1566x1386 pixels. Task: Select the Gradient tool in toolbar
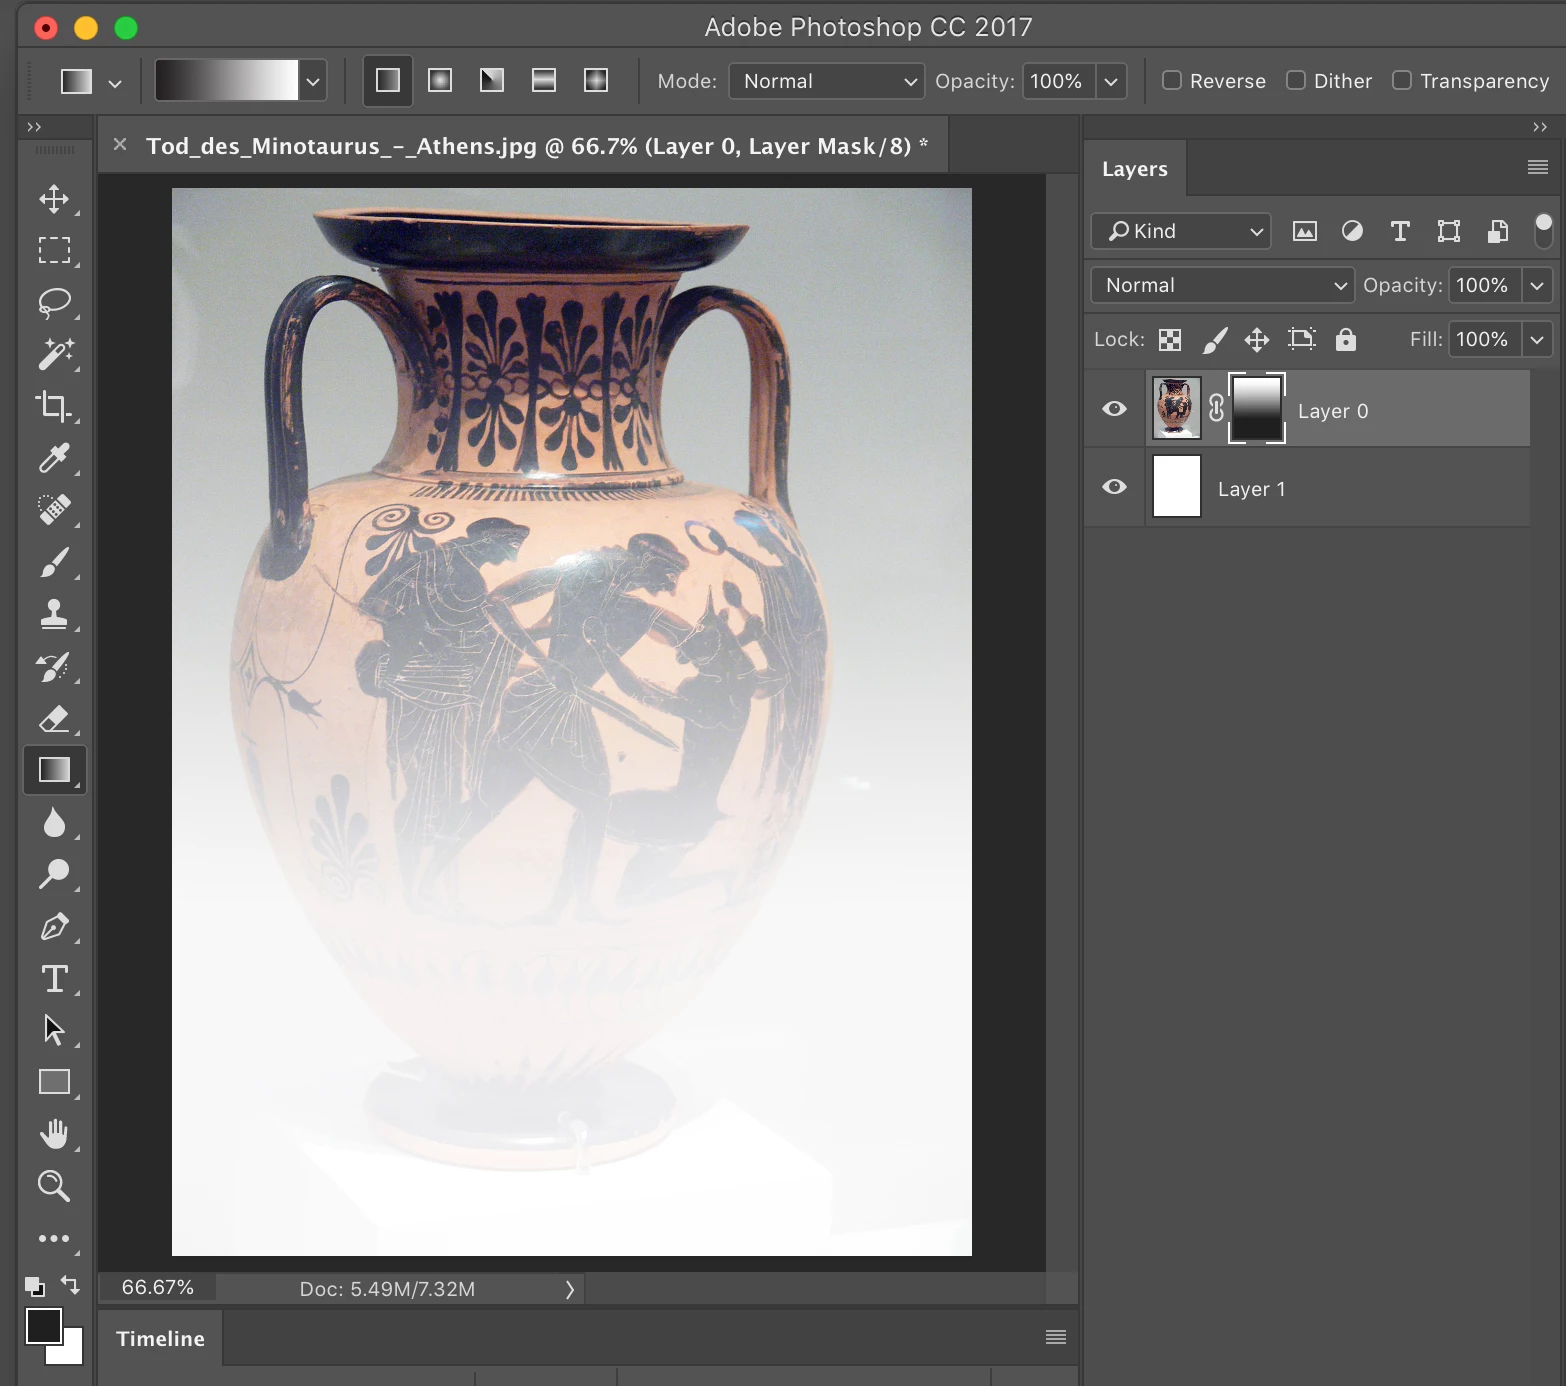(x=54, y=770)
